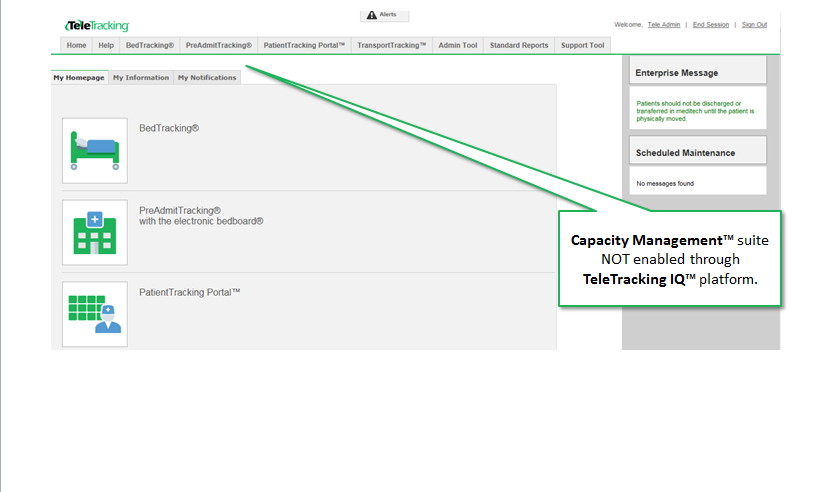
Task: Switch to the My Information tab
Action: pos(141,77)
